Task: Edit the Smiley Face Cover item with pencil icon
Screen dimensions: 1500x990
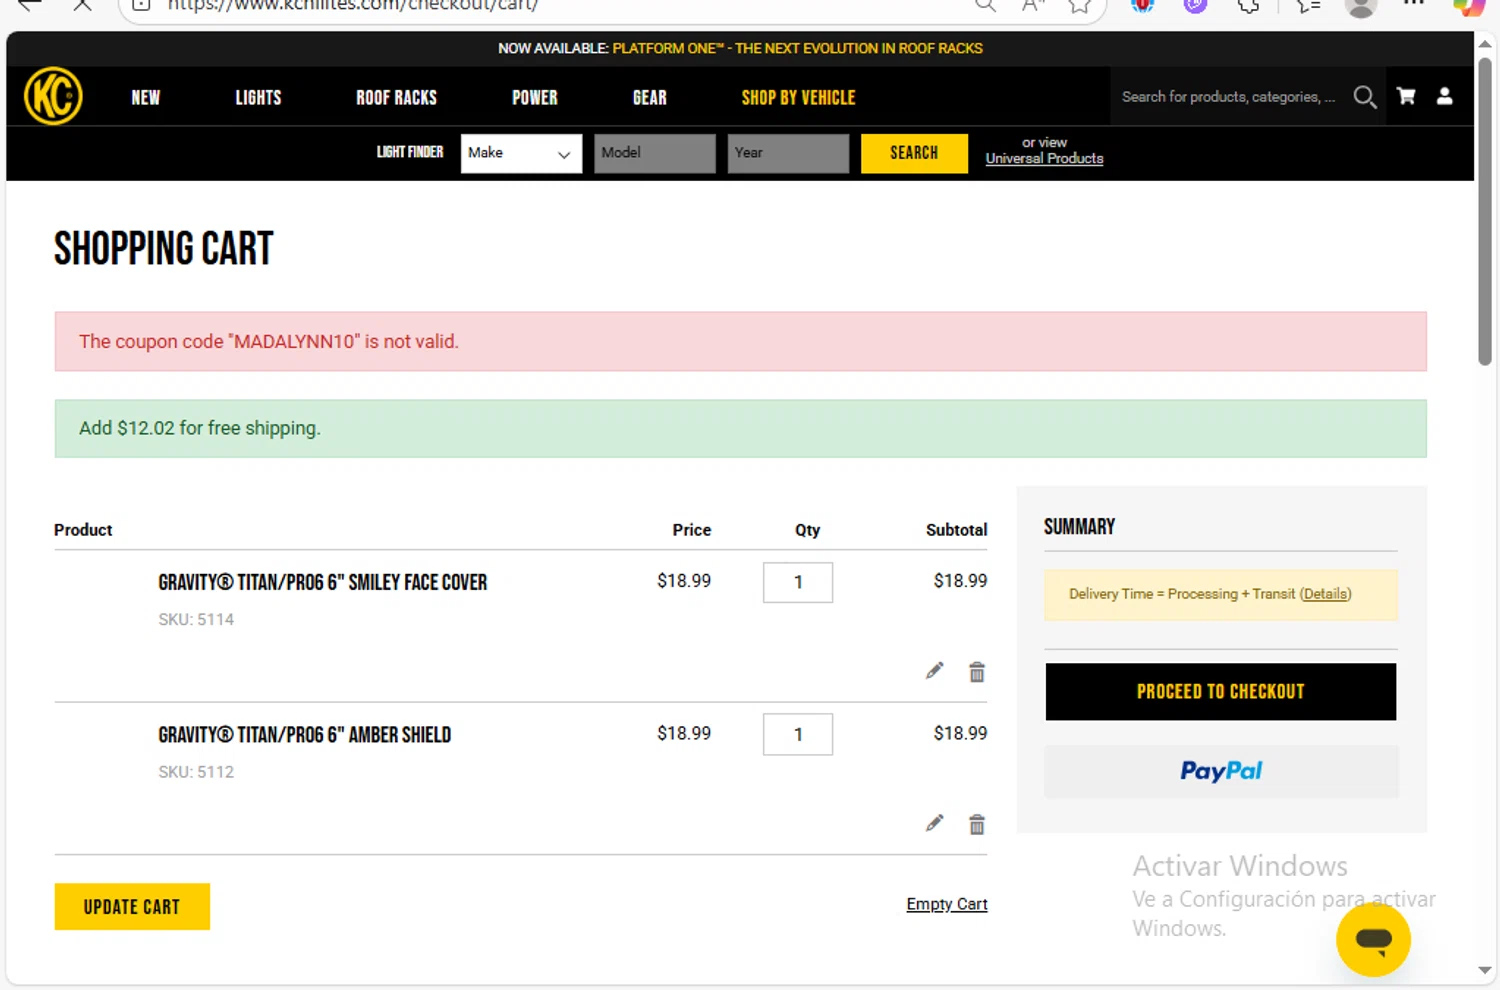Action: 934,671
